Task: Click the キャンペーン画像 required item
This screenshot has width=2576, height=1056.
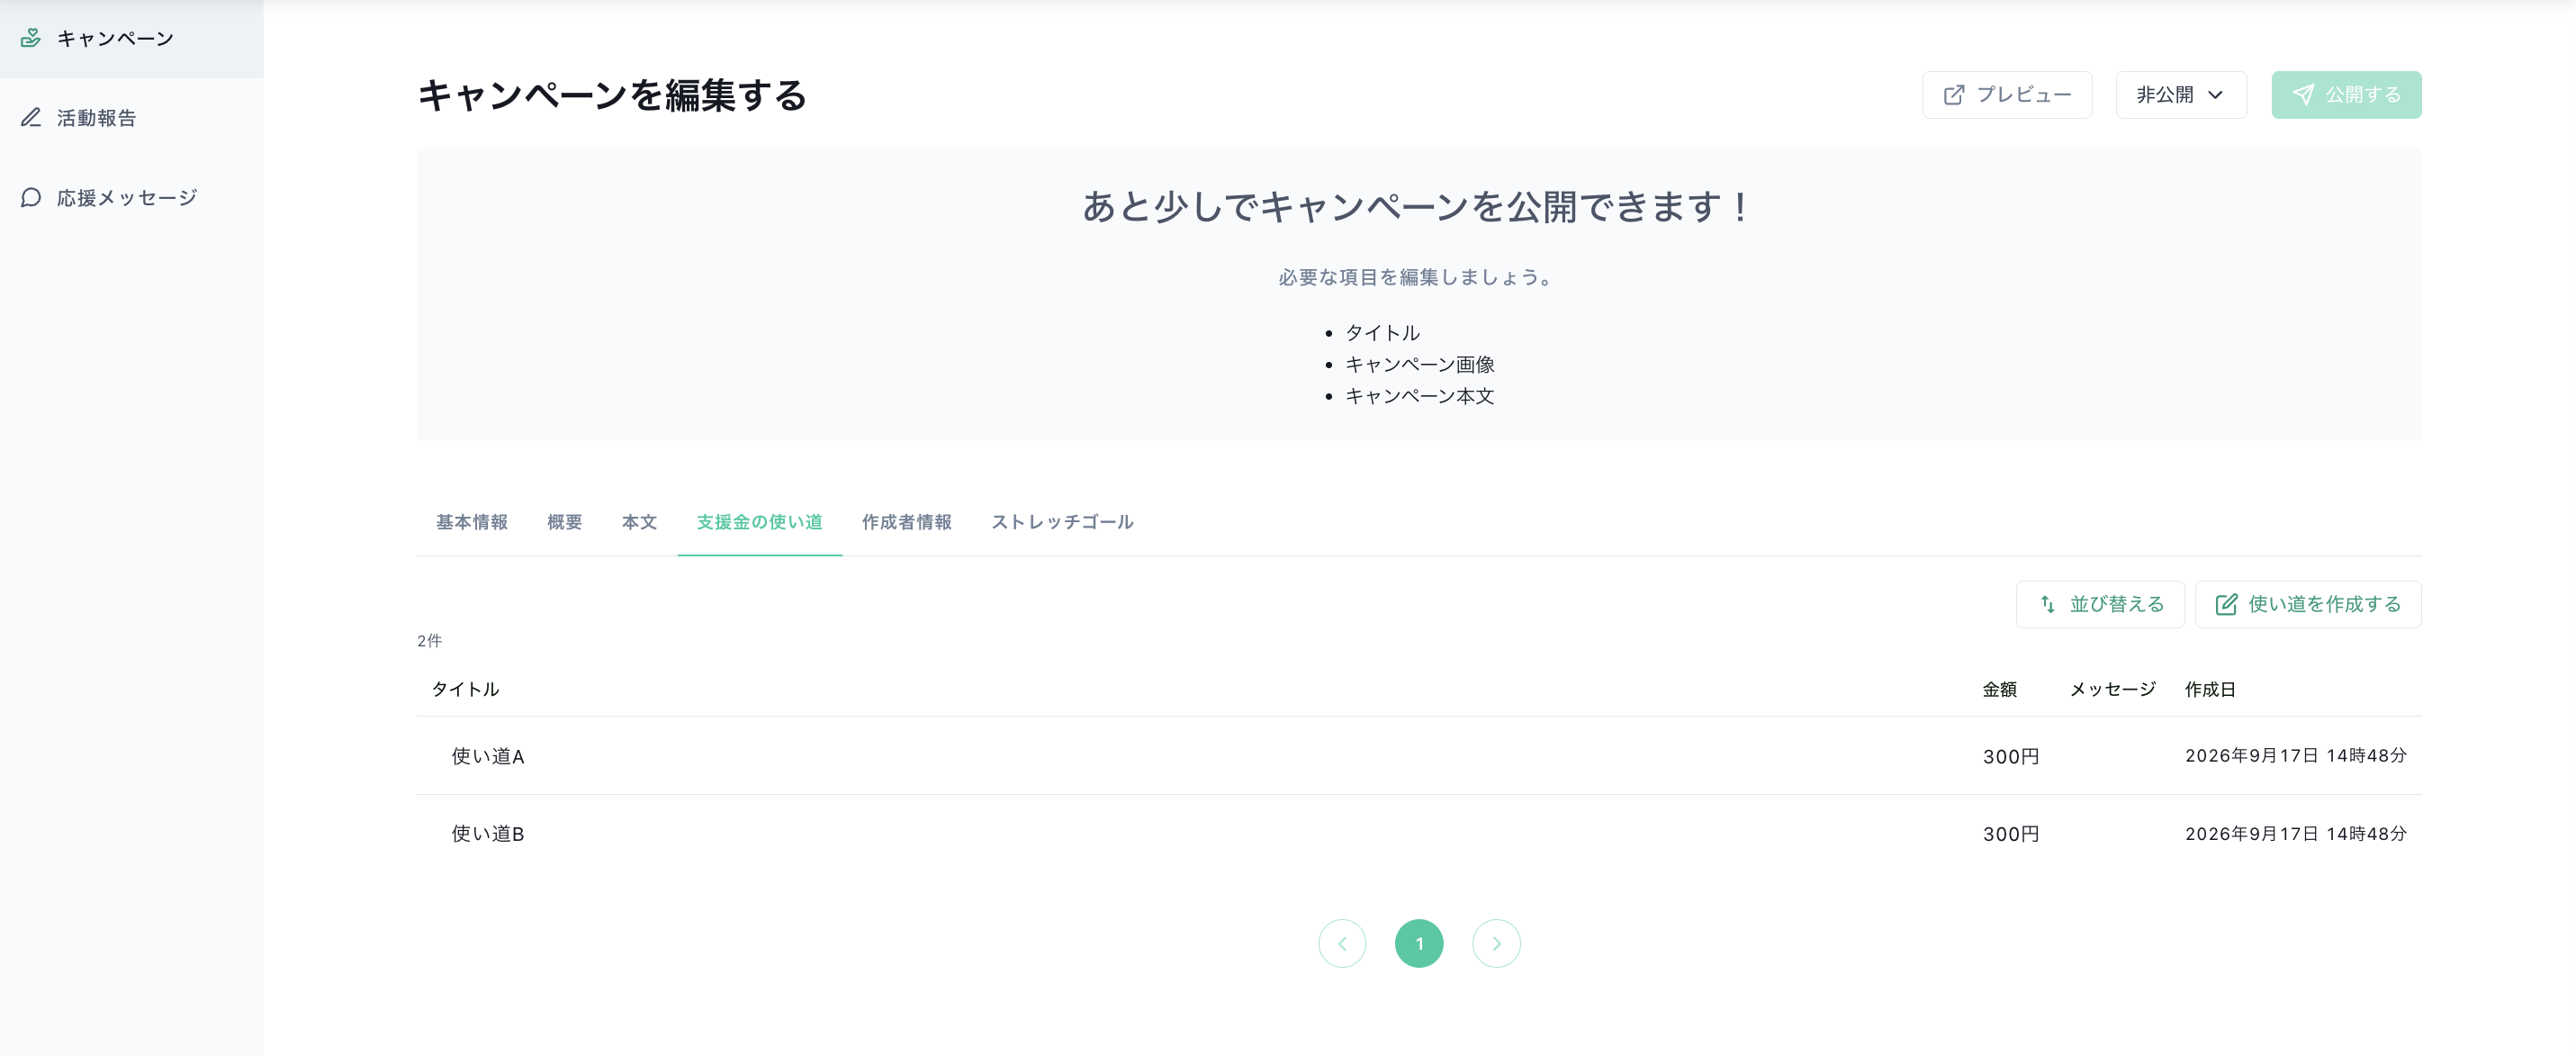Action: [x=1419, y=365]
